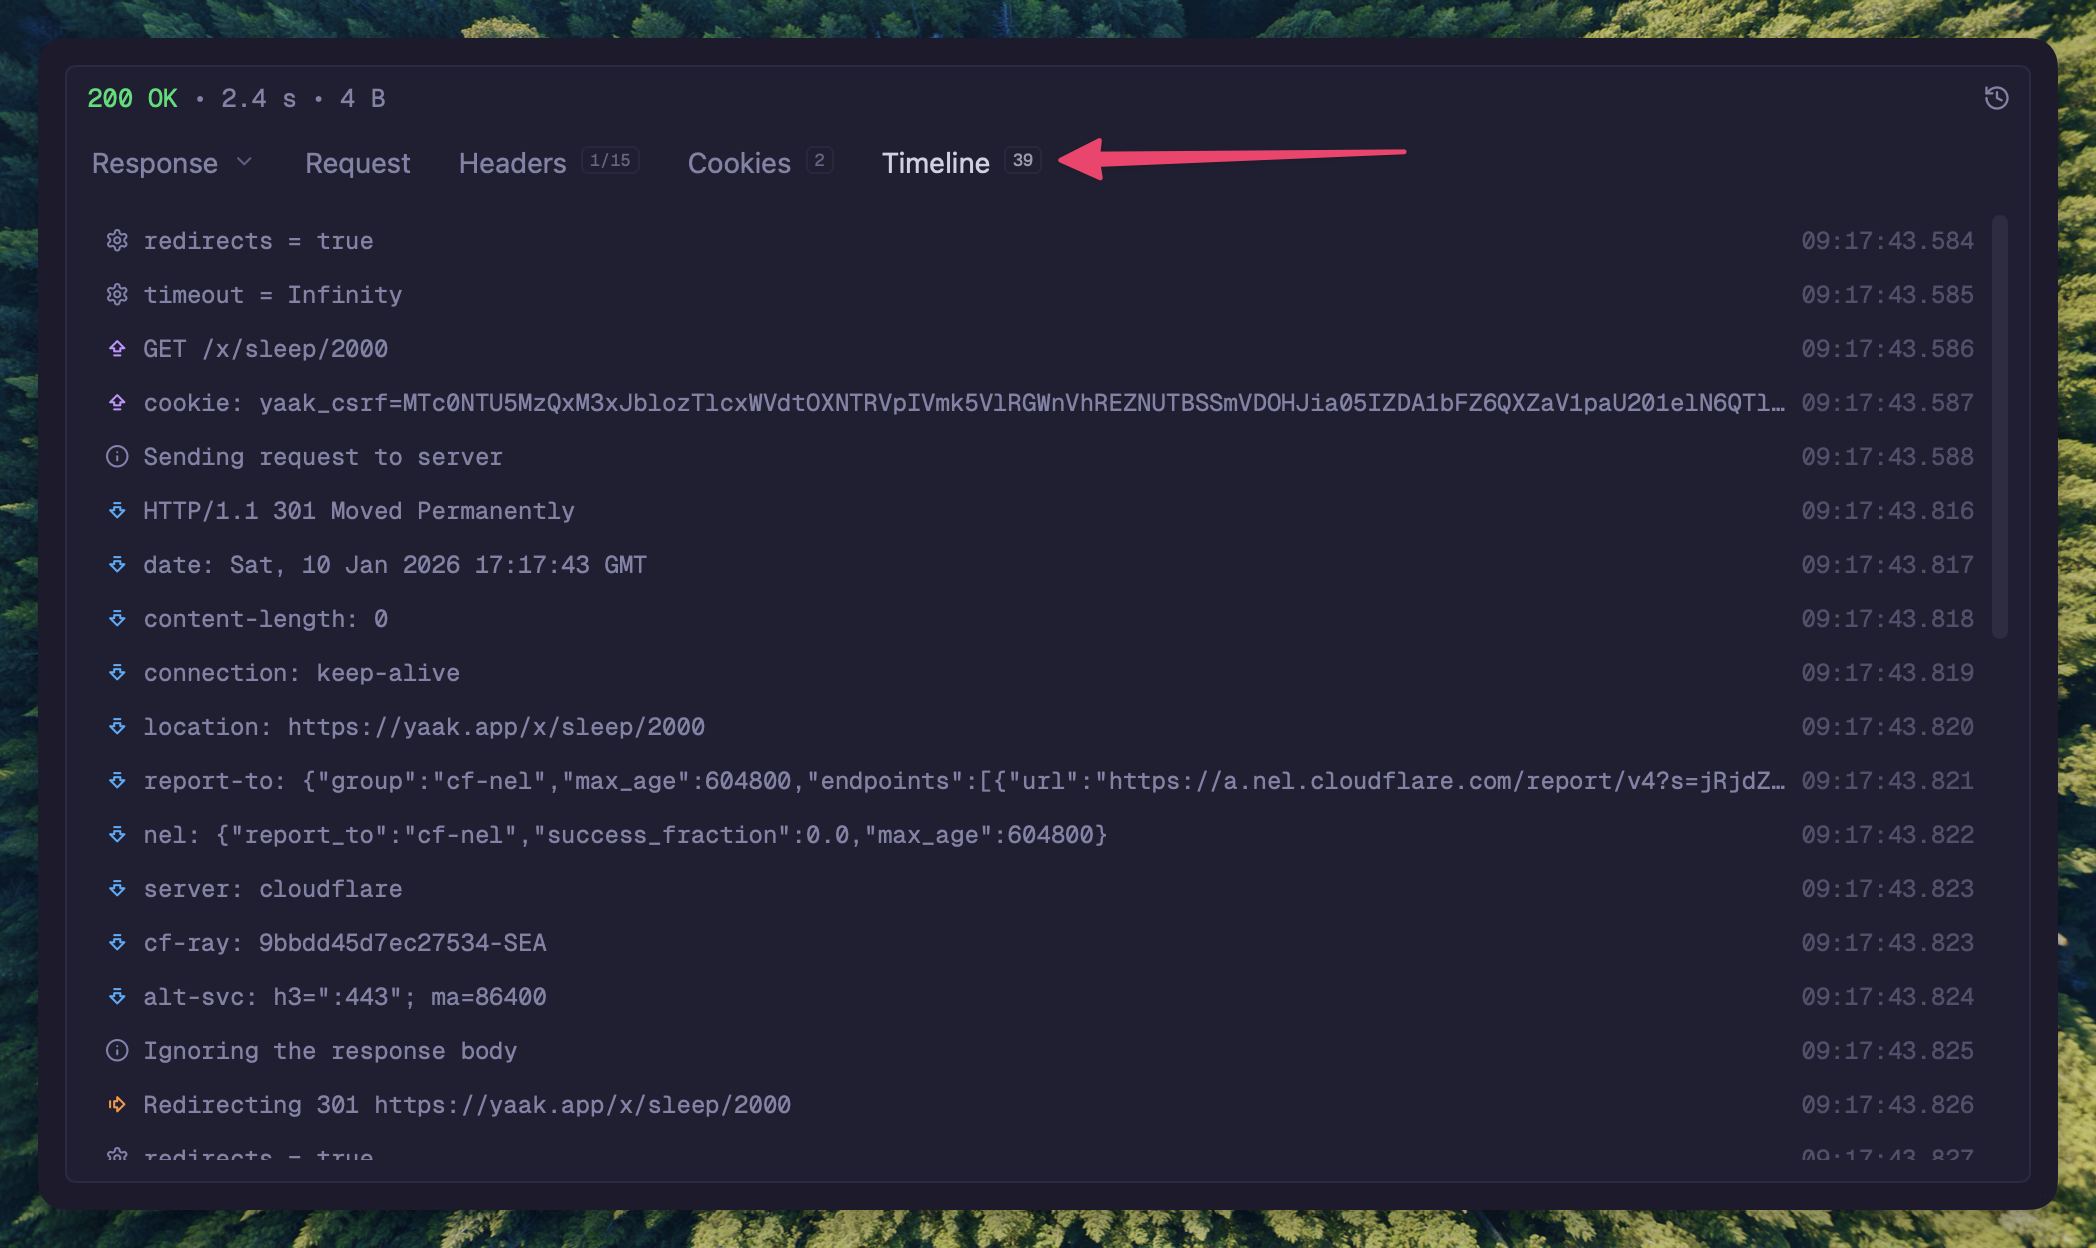Image resolution: width=2096 pixels, height=1248 pixels.
Task: Switch to the Request tab
Action: (357, 163)
